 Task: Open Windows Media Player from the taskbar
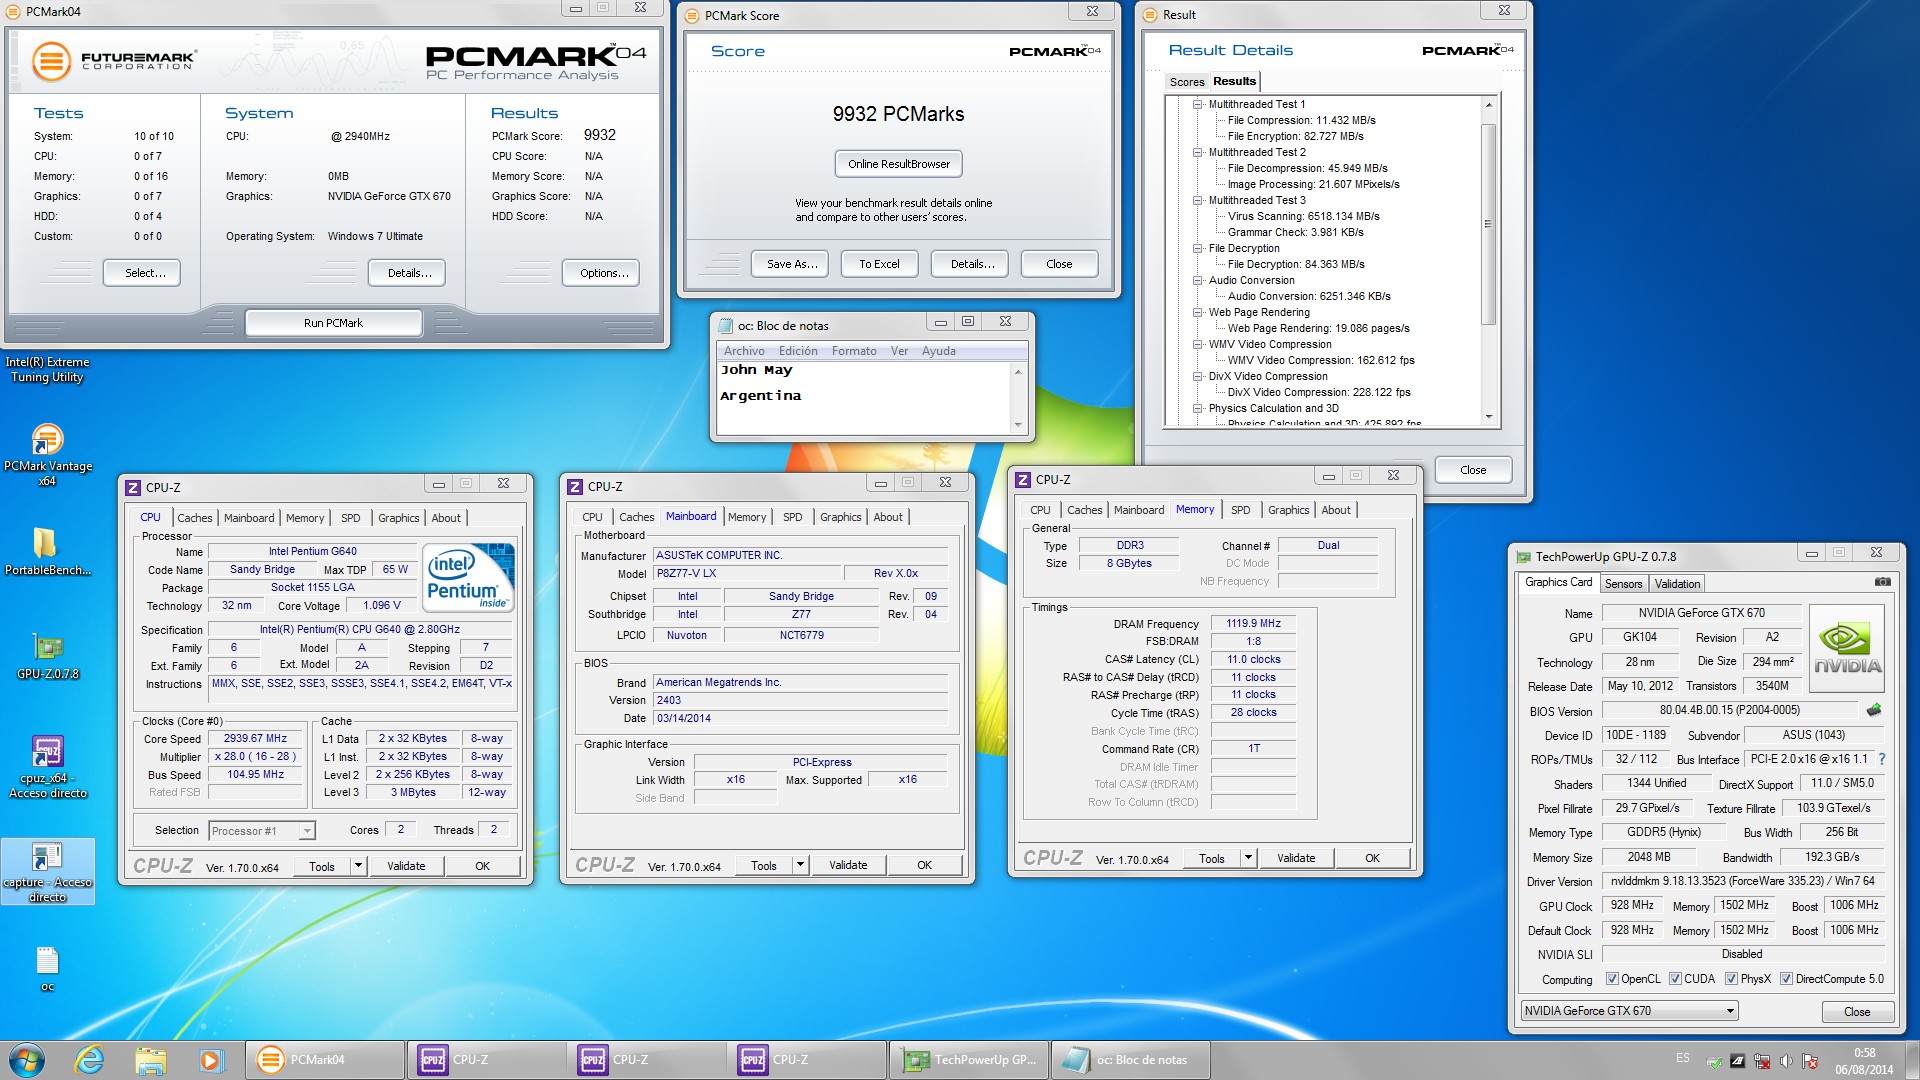tap(211, 1060)
